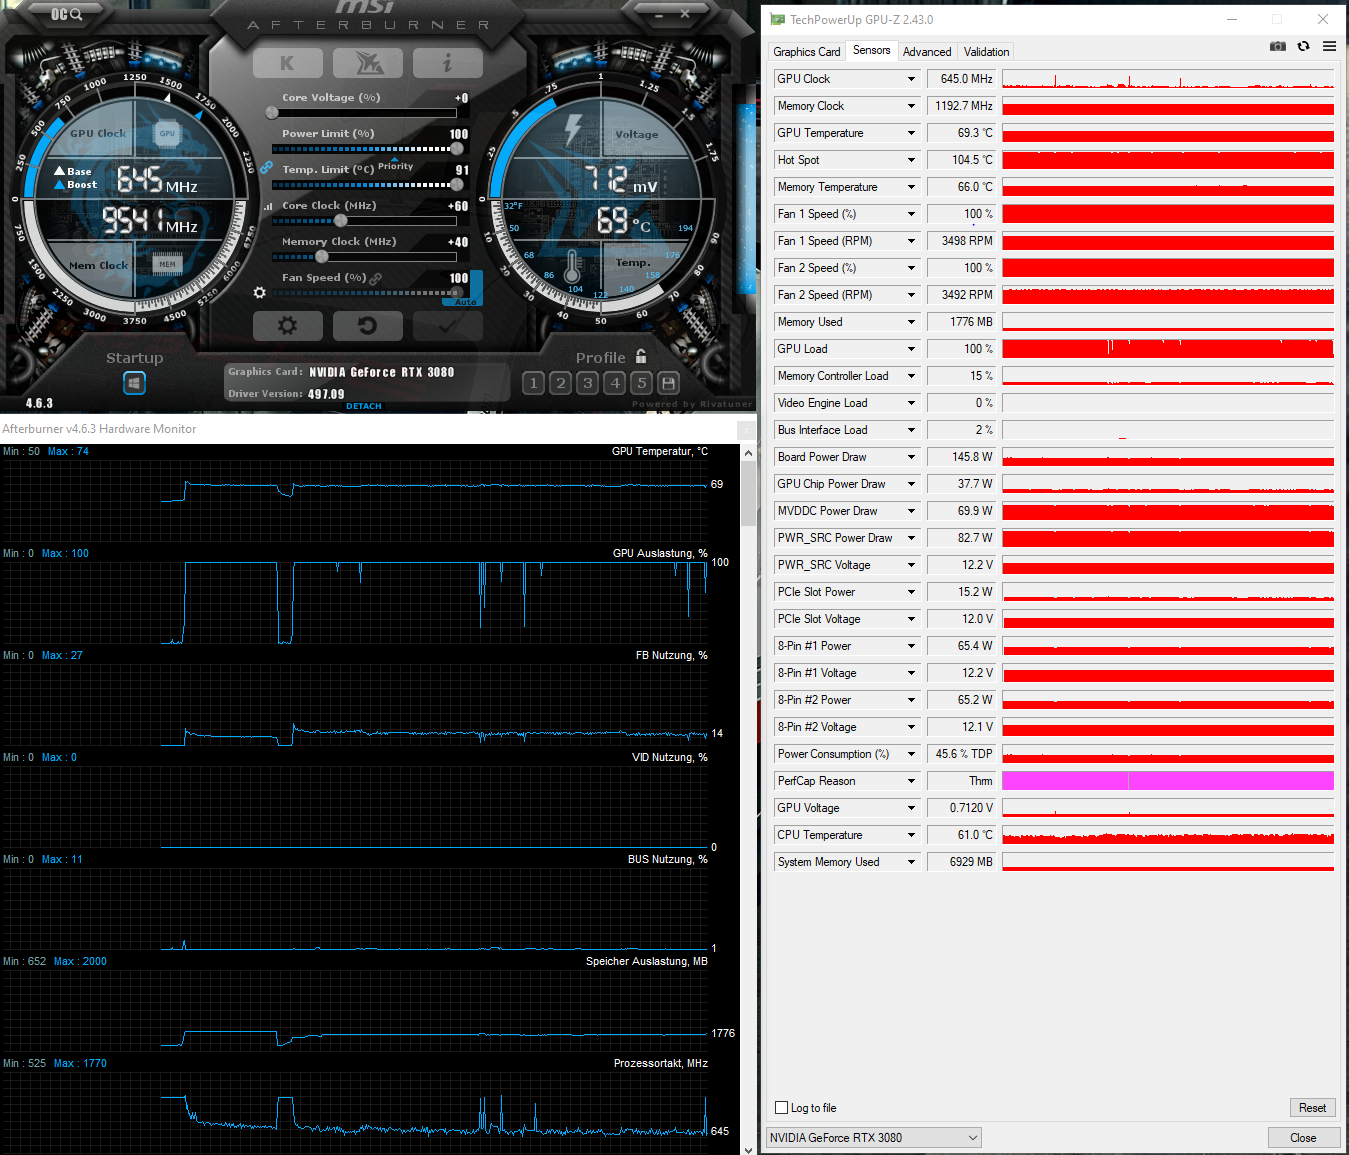
Task: Open Board Power Draw sensor dropdown
Action: coord(911,457)
